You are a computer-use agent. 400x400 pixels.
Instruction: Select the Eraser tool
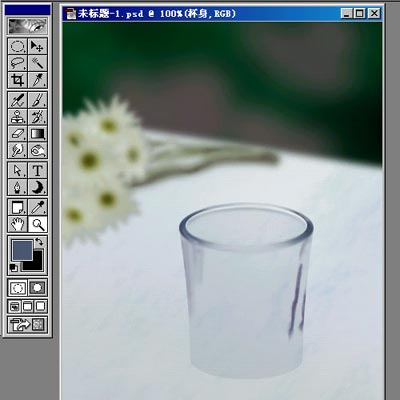17,134
